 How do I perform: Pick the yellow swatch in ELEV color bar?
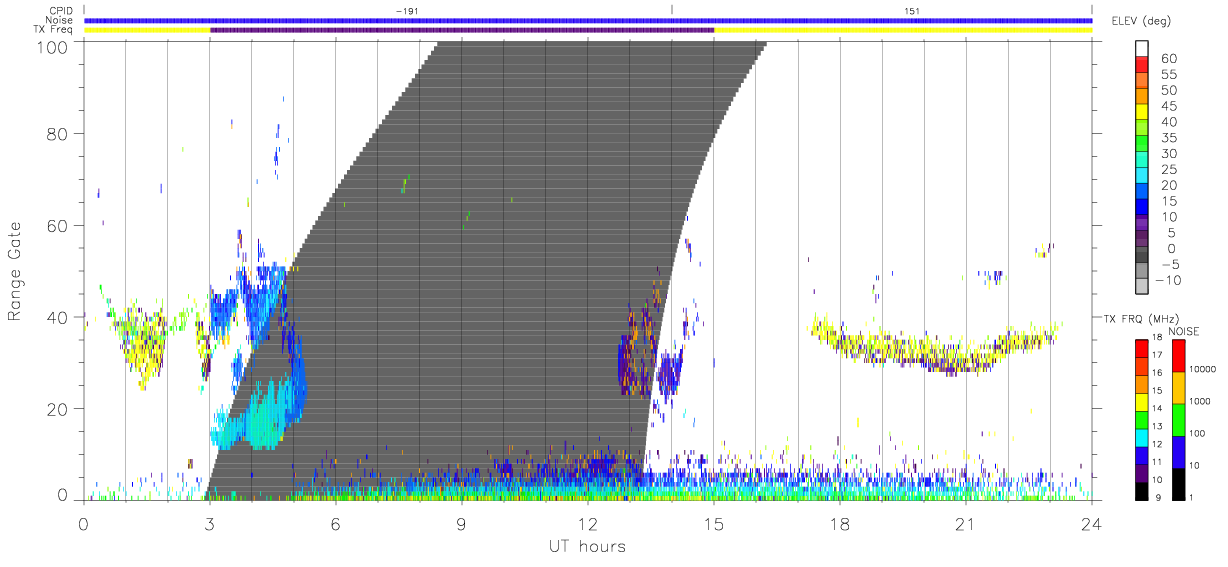tap(1142, 112)
